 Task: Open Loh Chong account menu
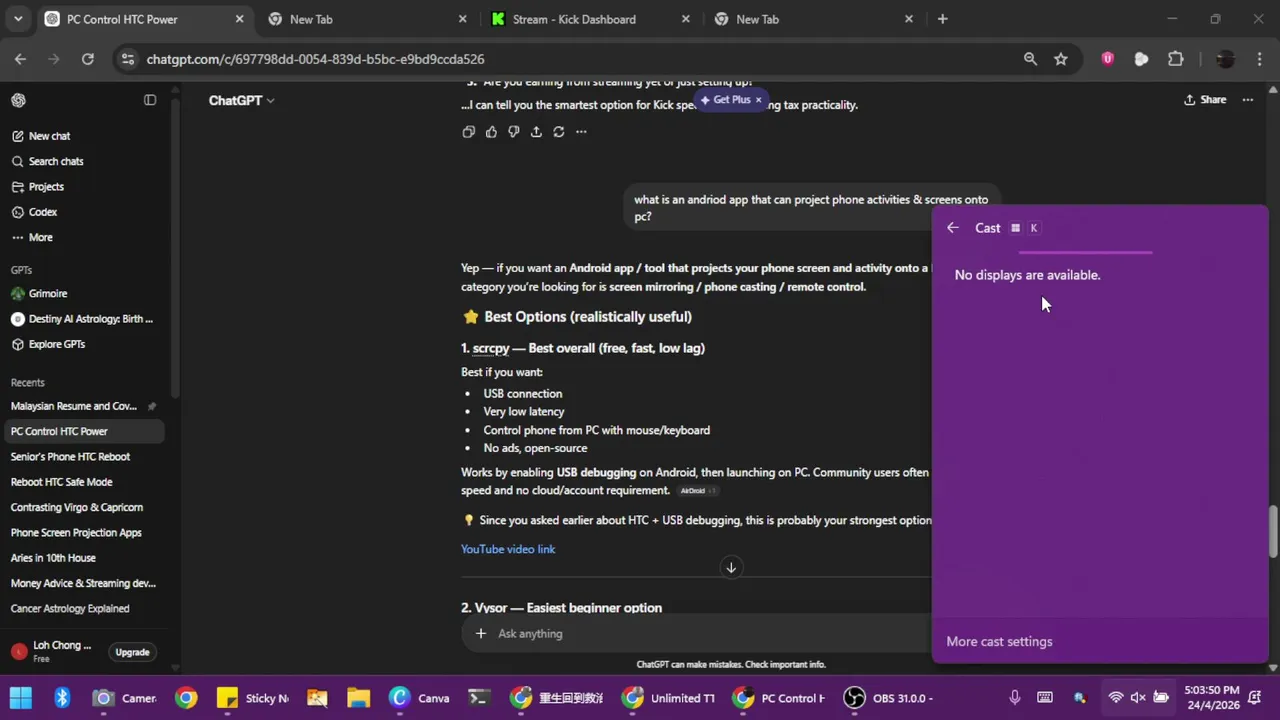point(52,651)
